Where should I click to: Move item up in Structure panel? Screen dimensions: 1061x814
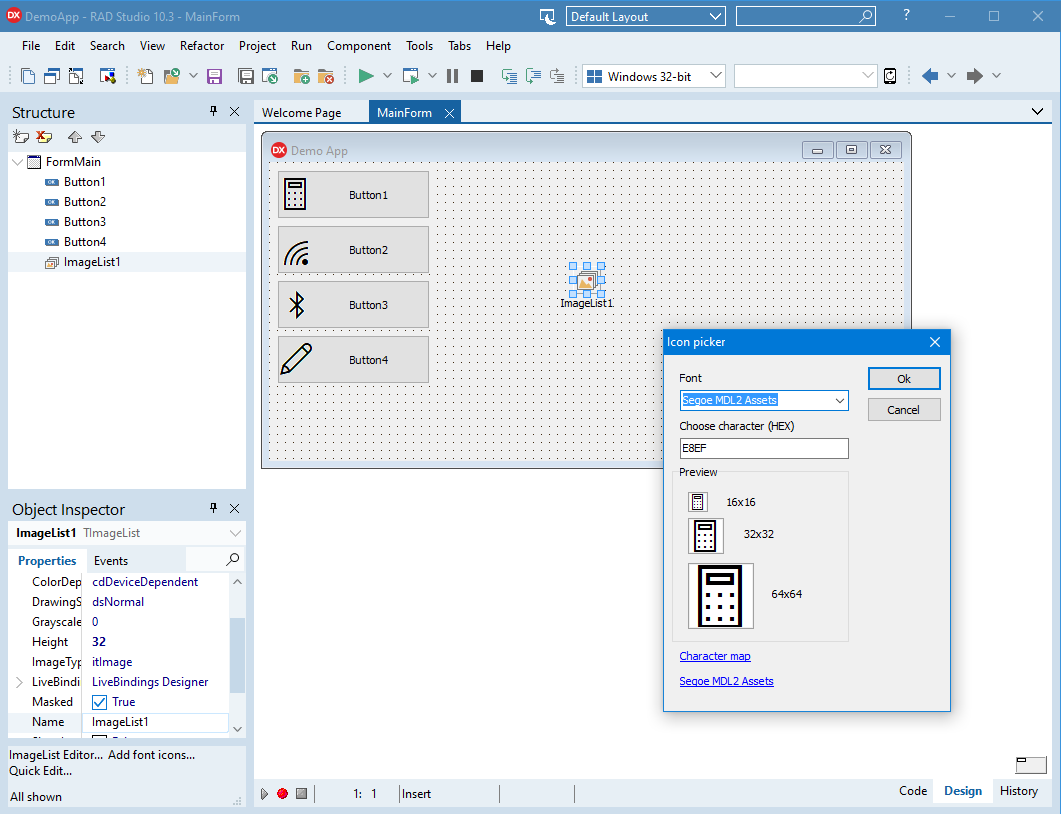point(75,137)
